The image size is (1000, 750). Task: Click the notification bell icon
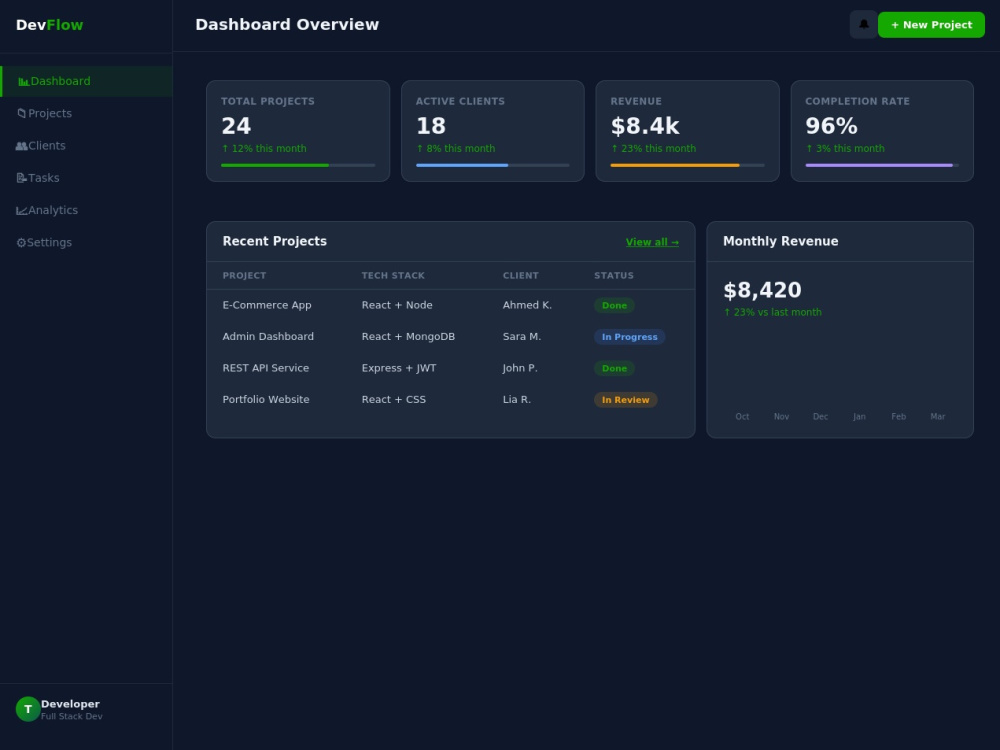tap(864, 25)
